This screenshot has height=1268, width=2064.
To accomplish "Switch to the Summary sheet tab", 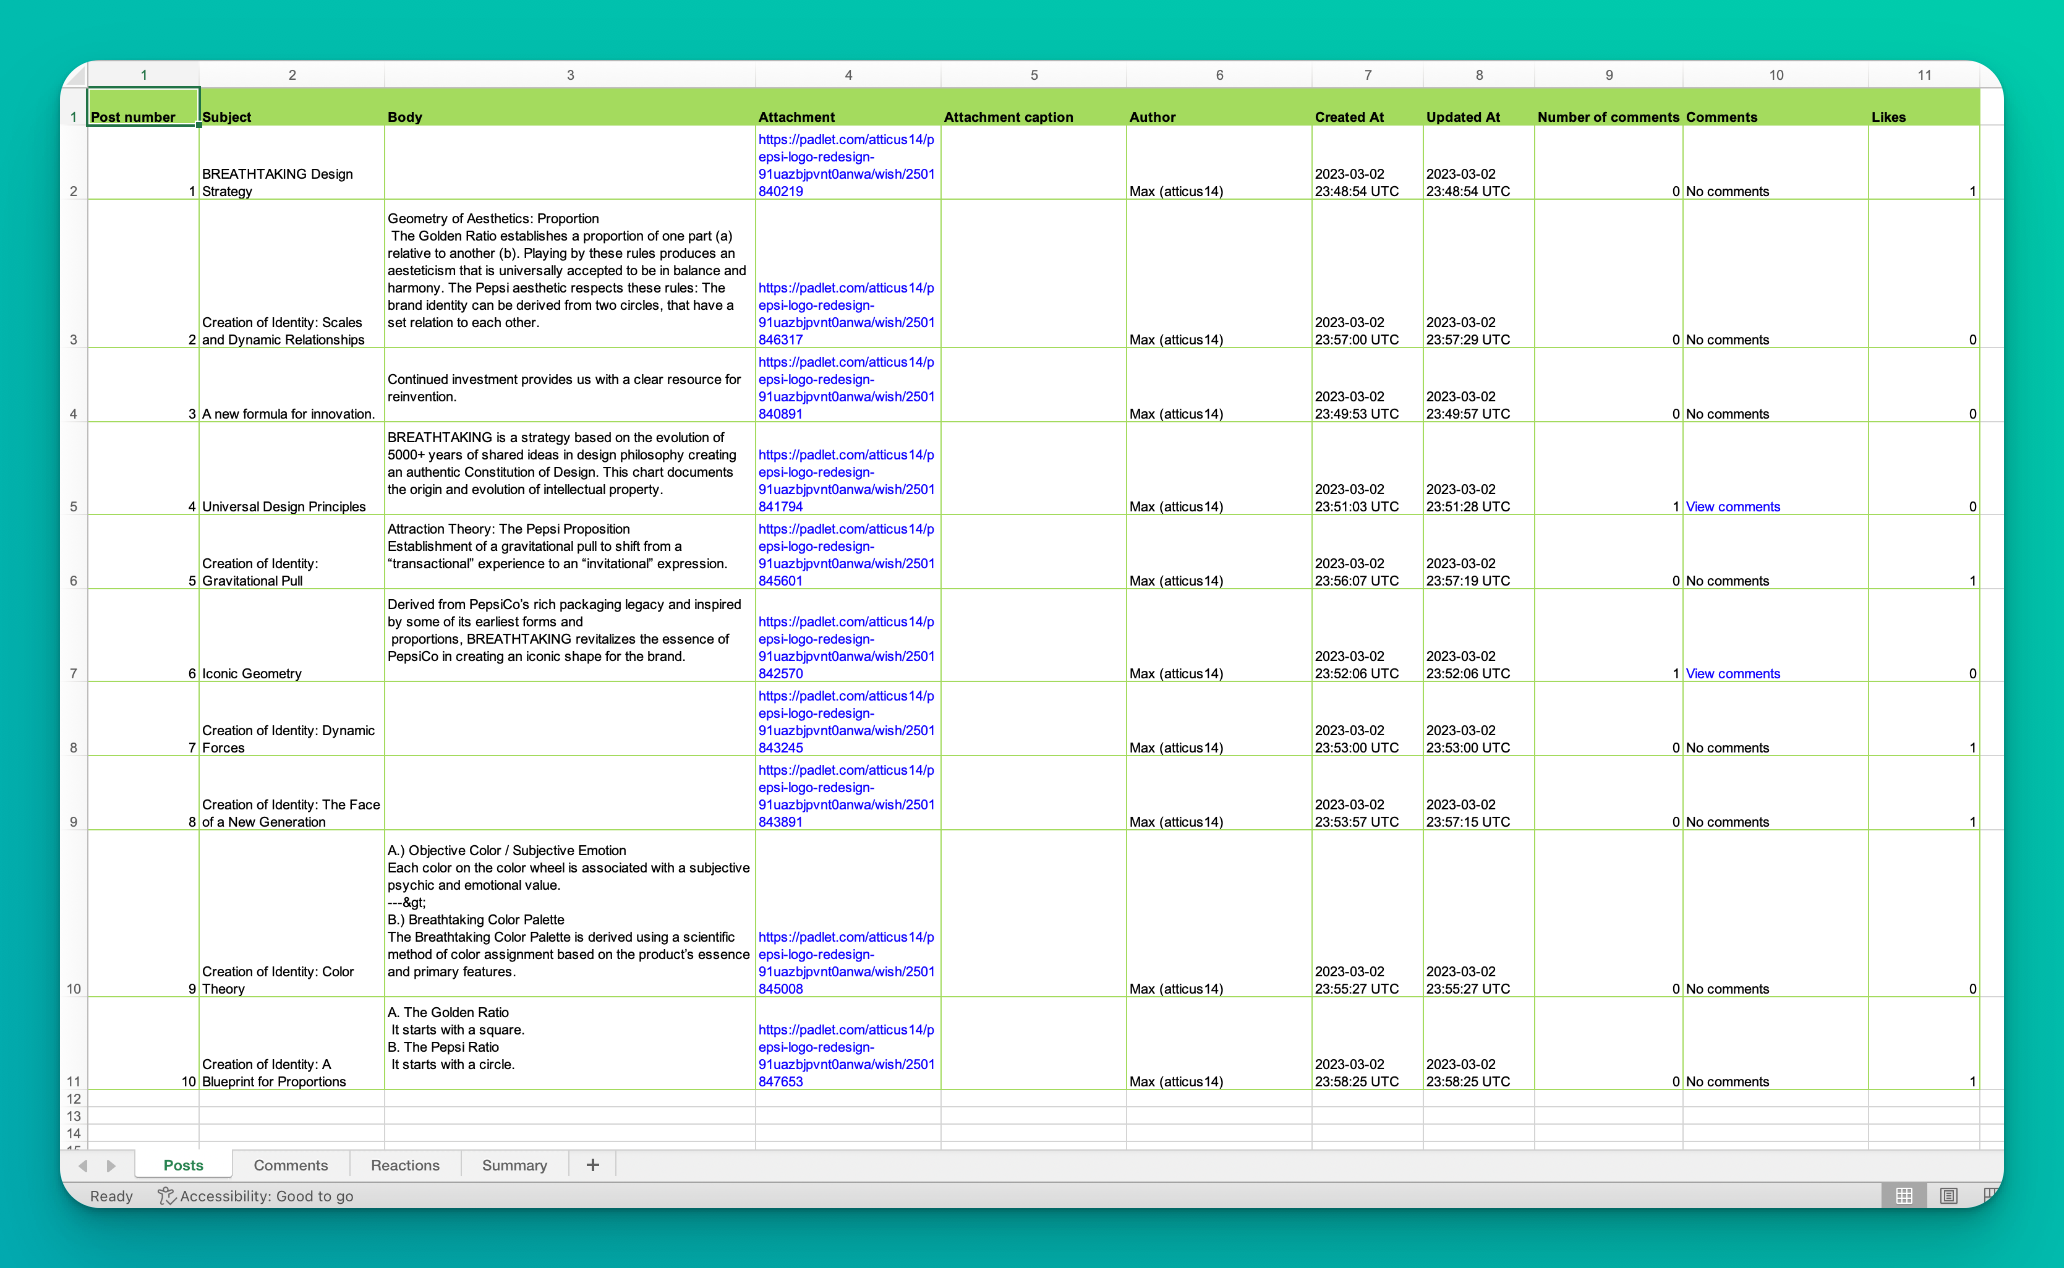I will (x=514, y=1164).
